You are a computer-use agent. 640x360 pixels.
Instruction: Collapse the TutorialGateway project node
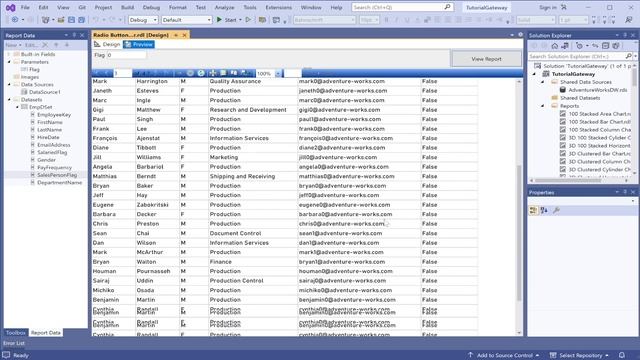[x=534, y=74]
